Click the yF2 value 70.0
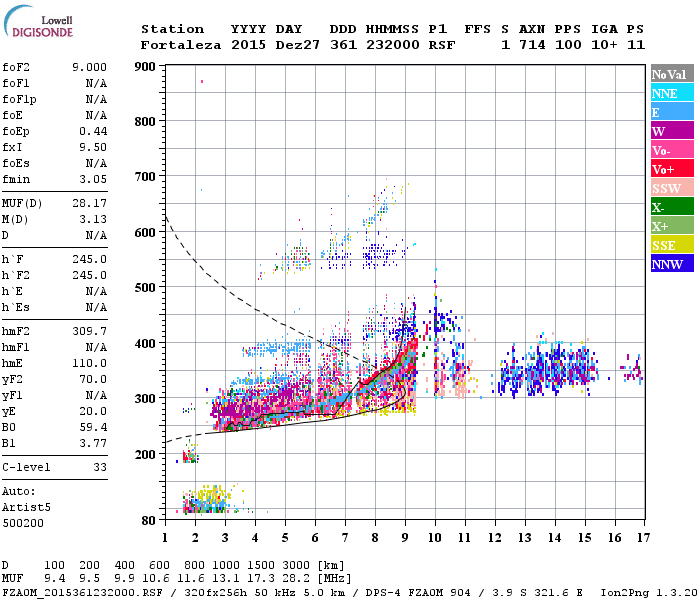The image size is (700, 600). tap(93, 379)
